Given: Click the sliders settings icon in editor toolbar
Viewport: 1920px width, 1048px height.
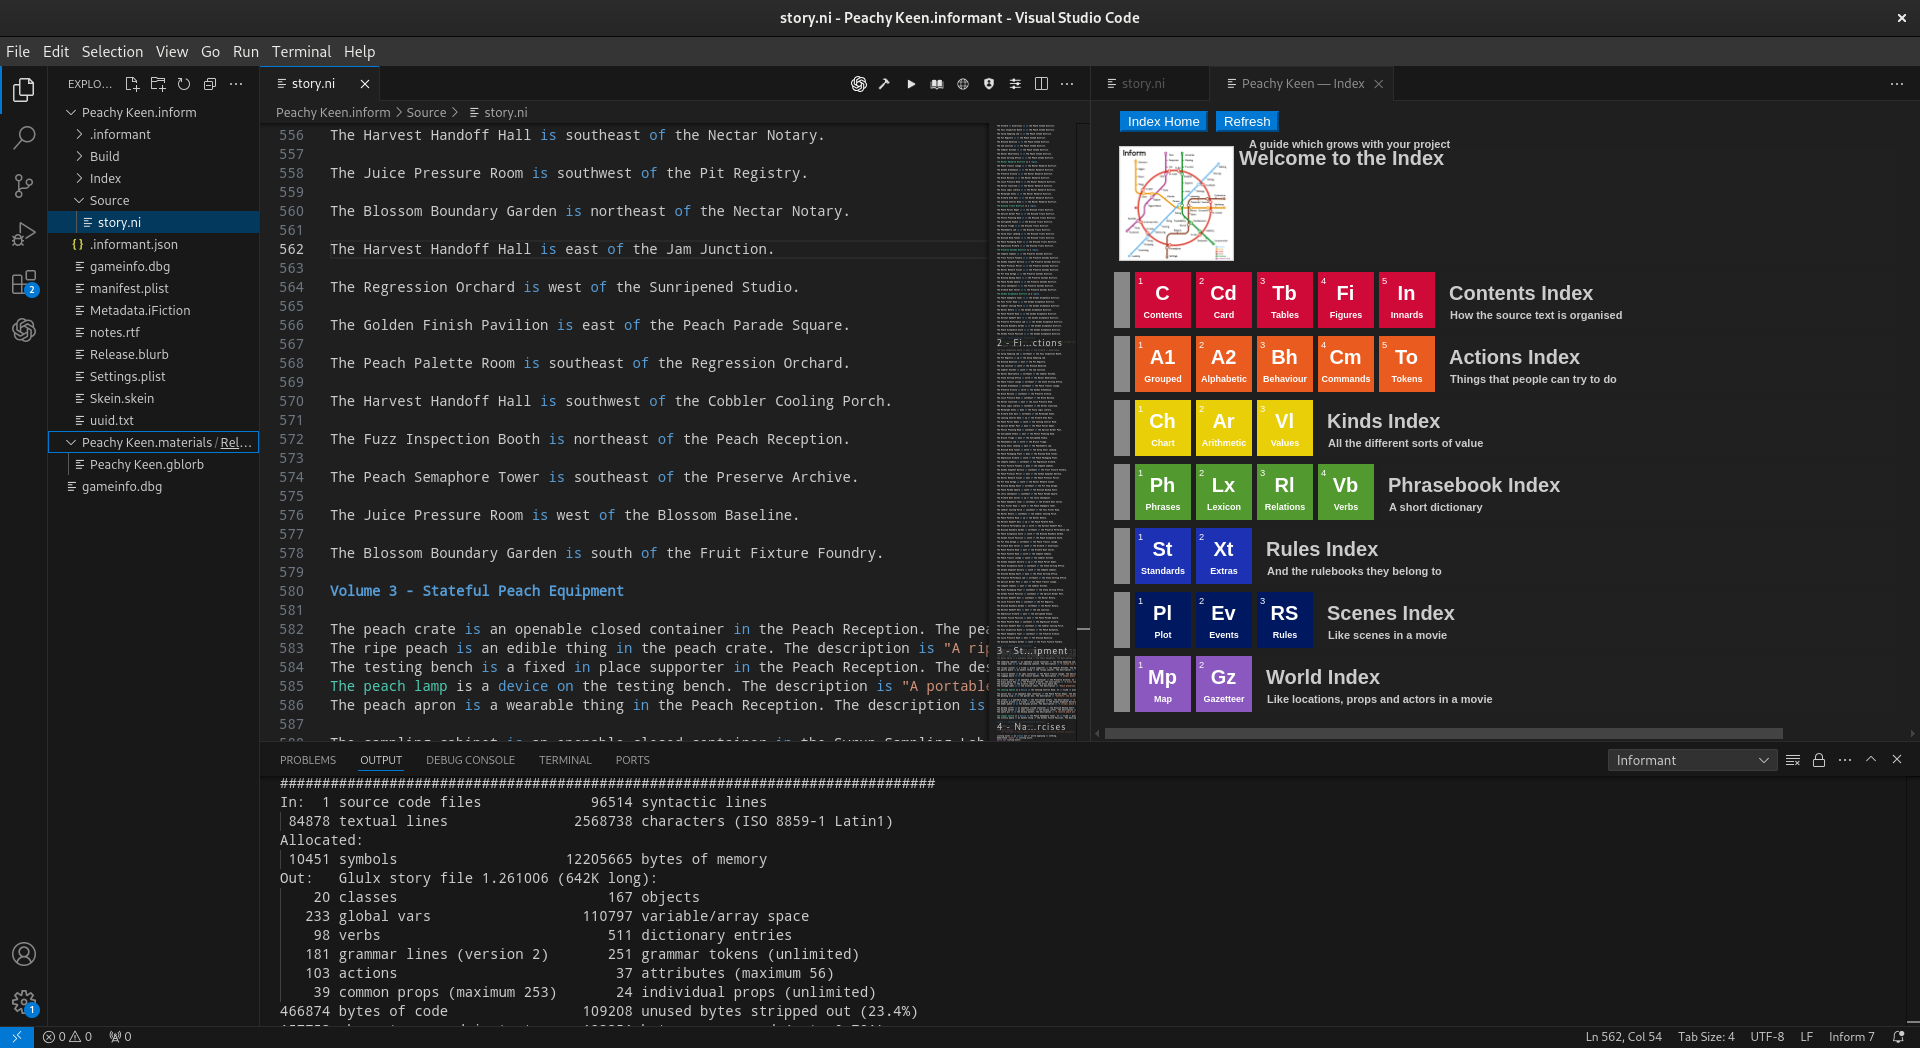Looking at the screenshot, I should (1015, 84).
